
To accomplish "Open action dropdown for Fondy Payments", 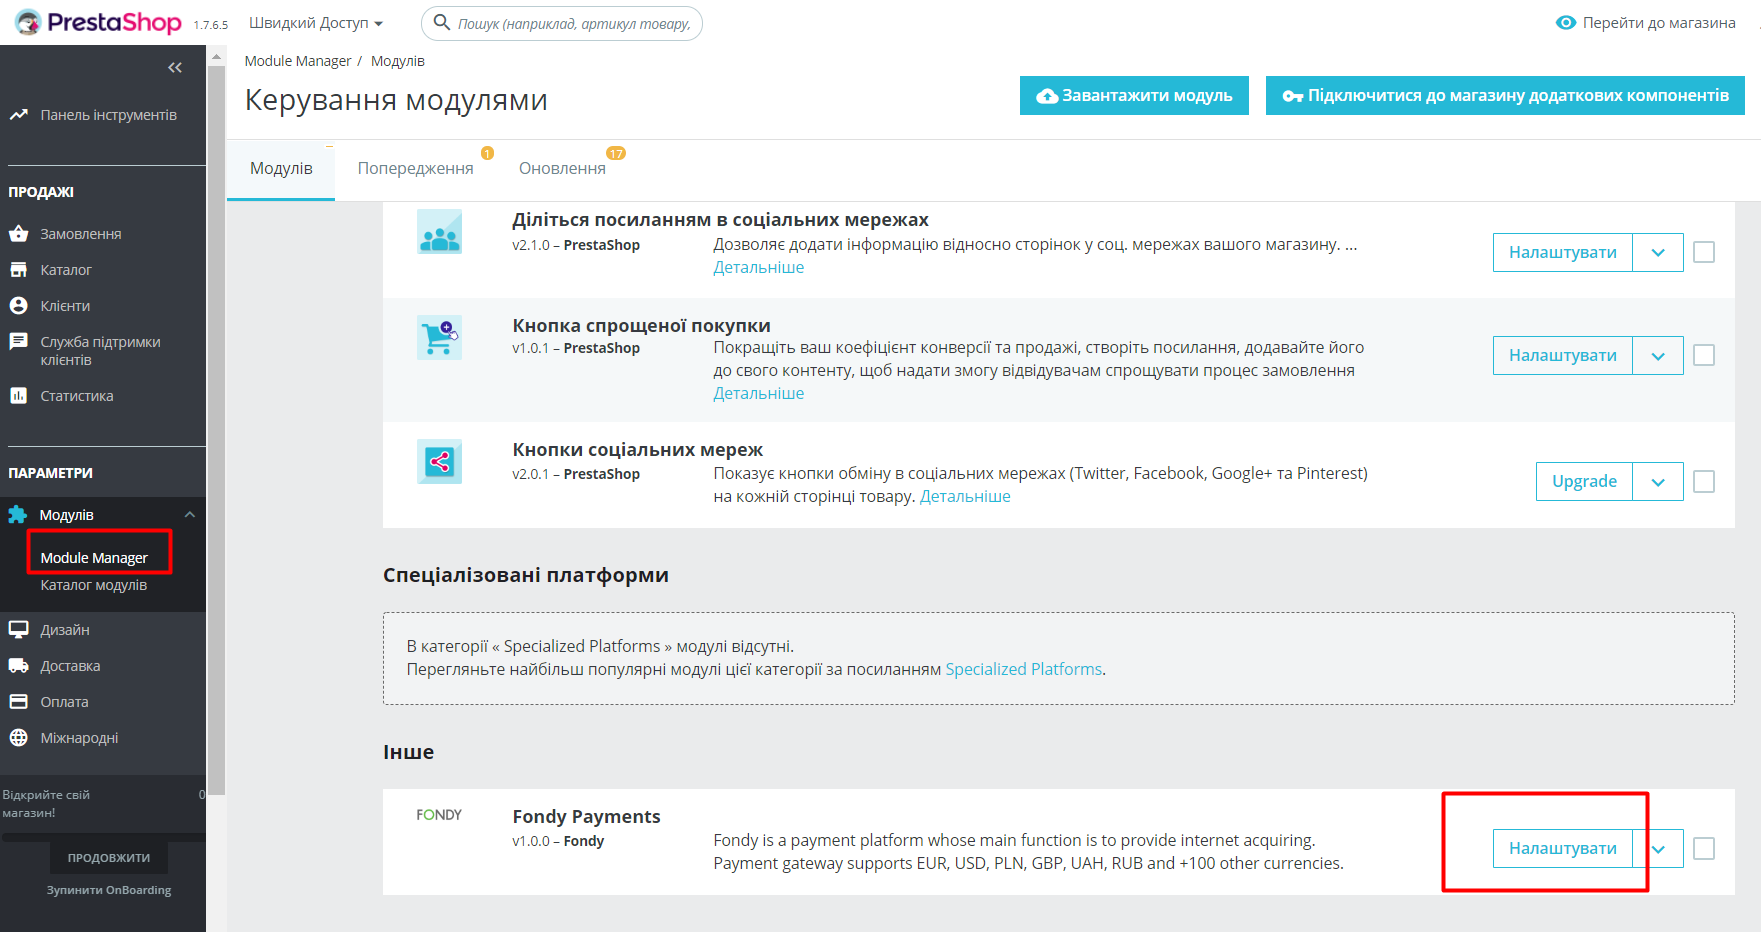I will pyautogui.click(x=1660, y=848).
